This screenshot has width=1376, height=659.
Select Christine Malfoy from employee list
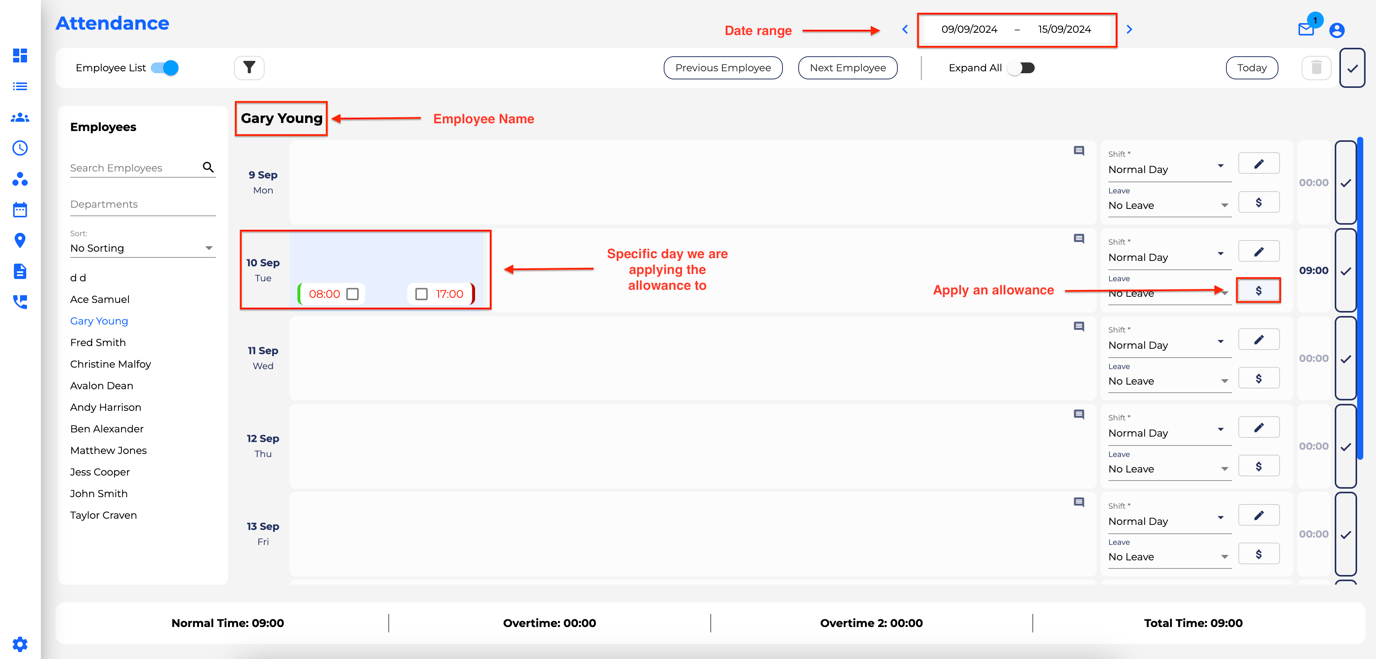click(x=110, y=364)
